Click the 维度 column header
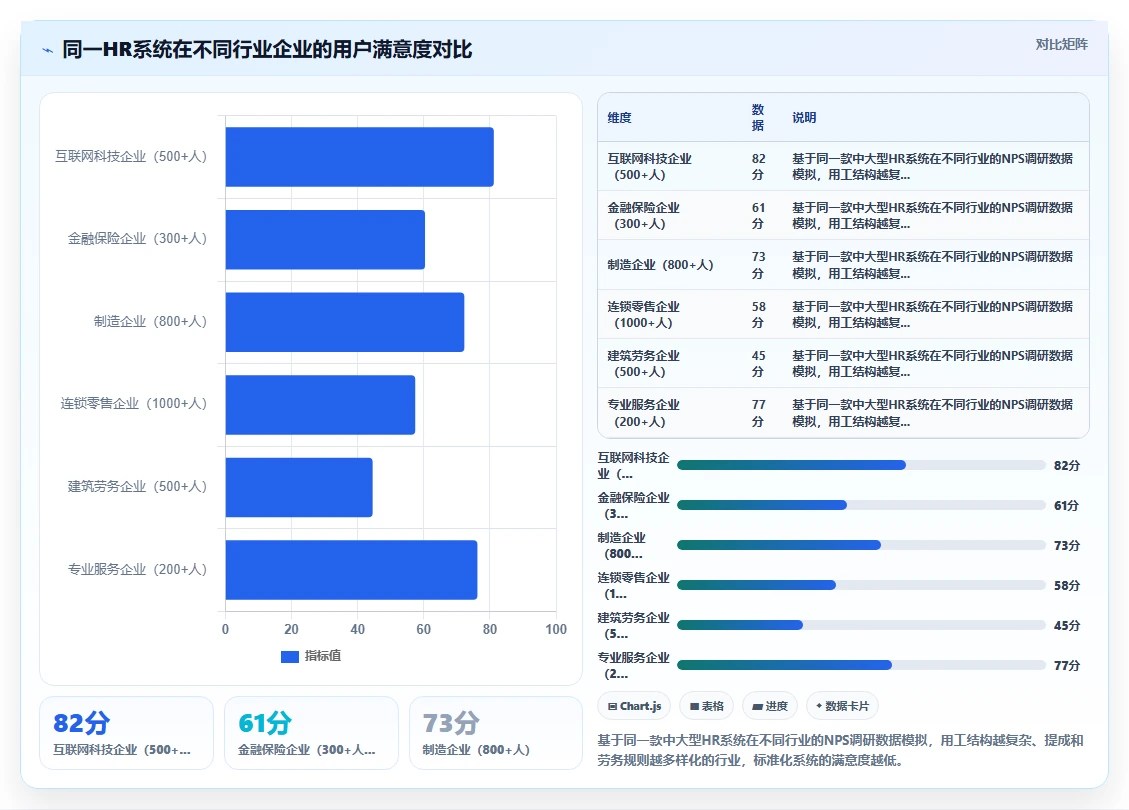 point(619,117)
